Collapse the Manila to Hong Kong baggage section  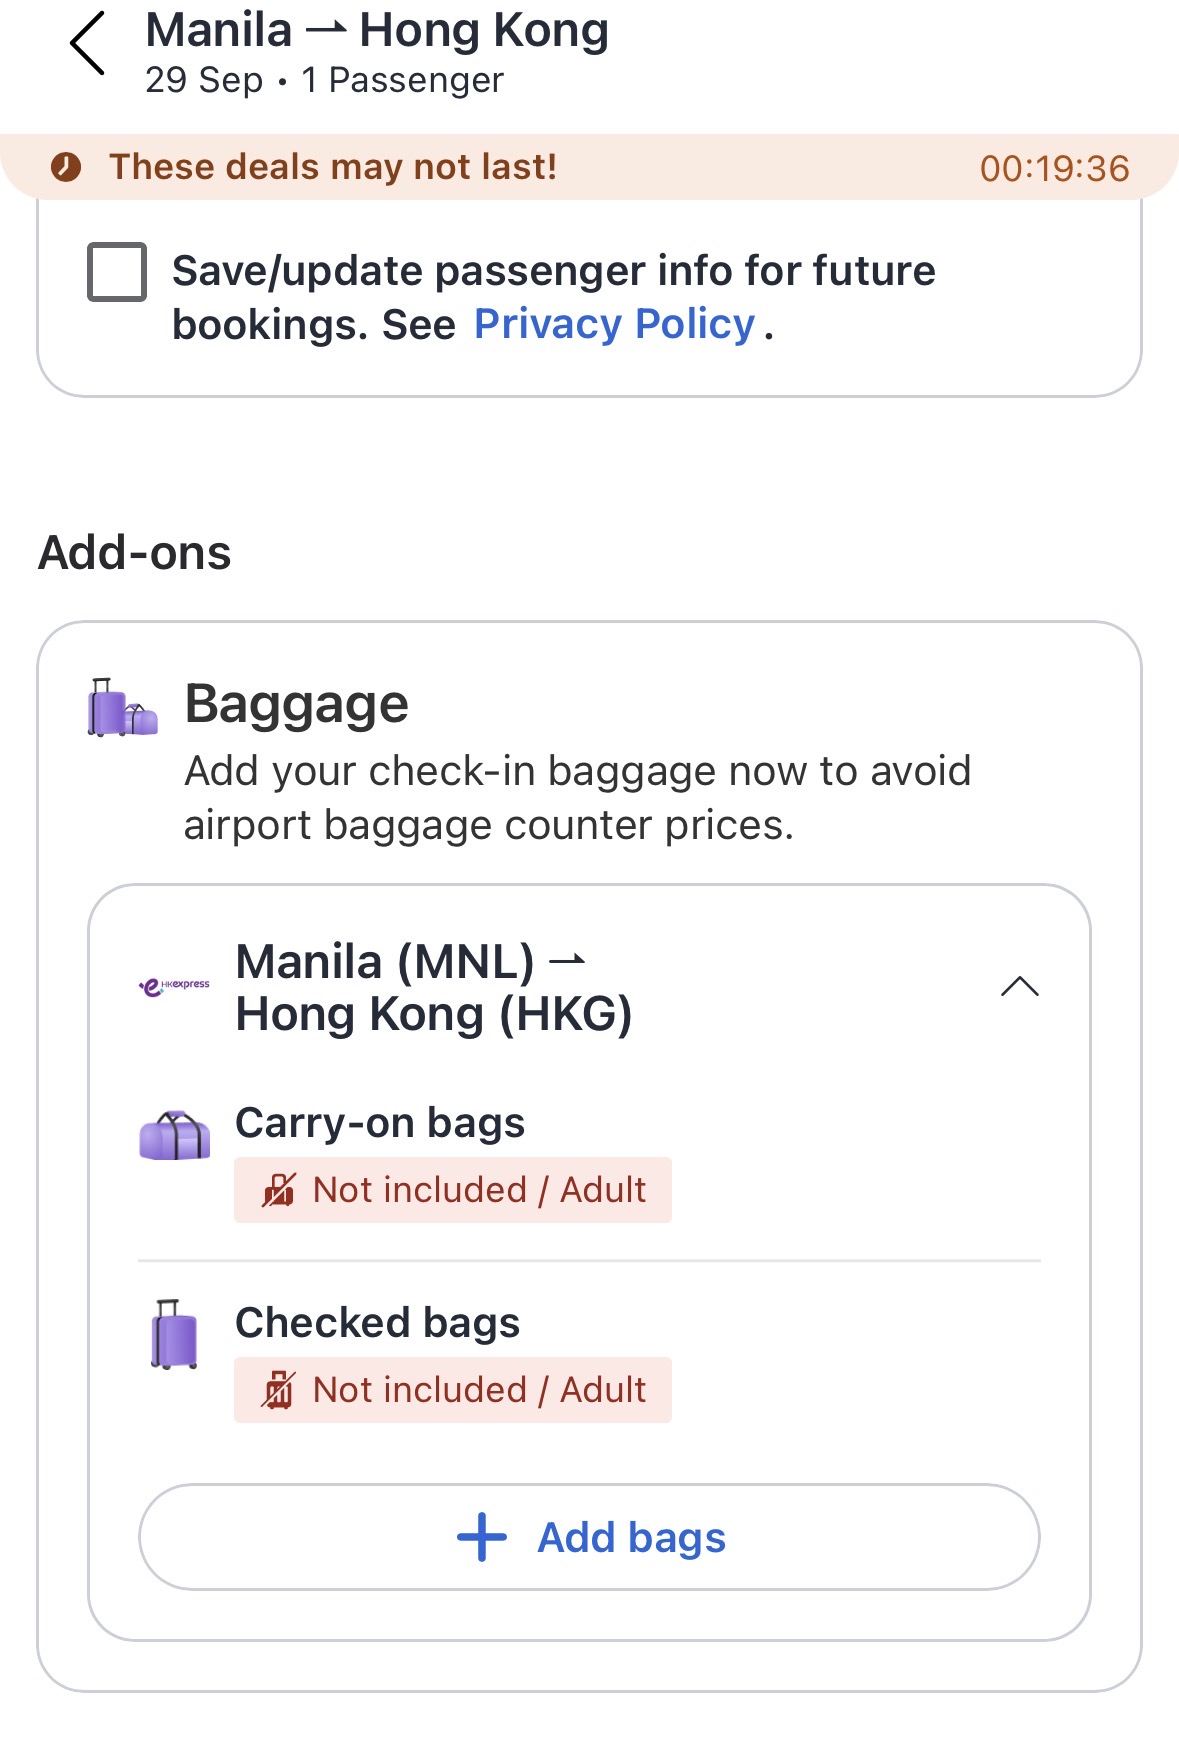(x=1019, y=987)
